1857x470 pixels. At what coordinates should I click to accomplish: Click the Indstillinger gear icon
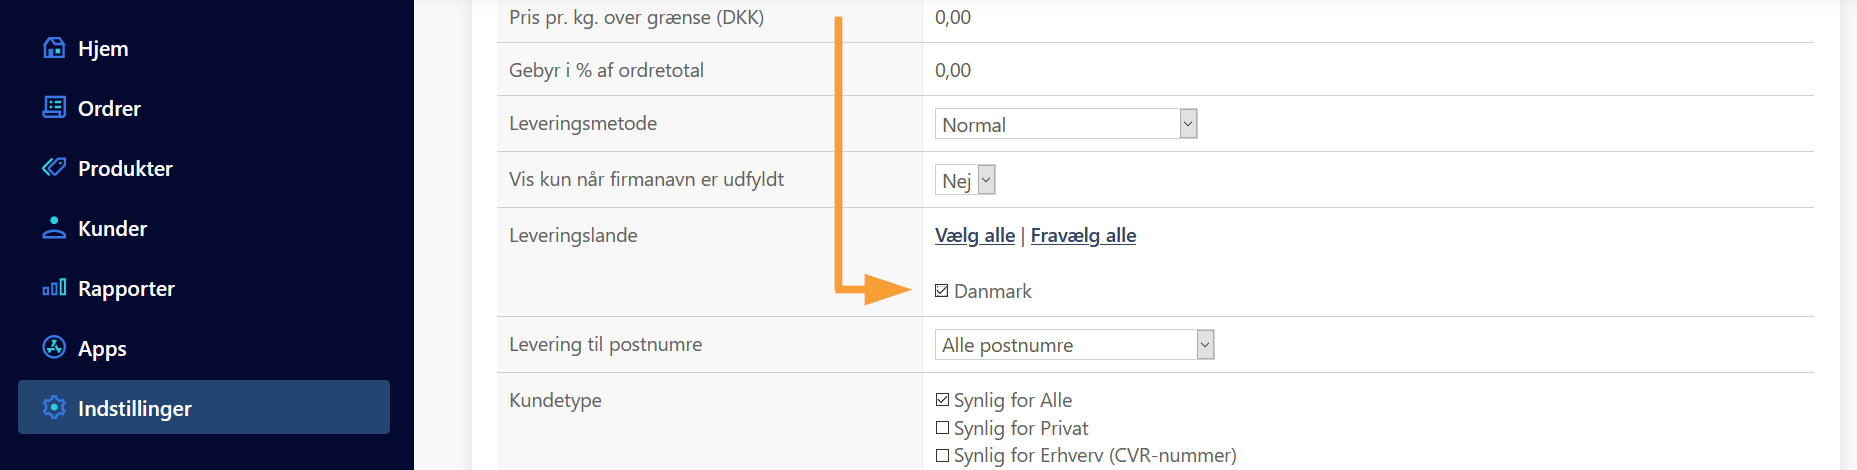tap(54, 408)
